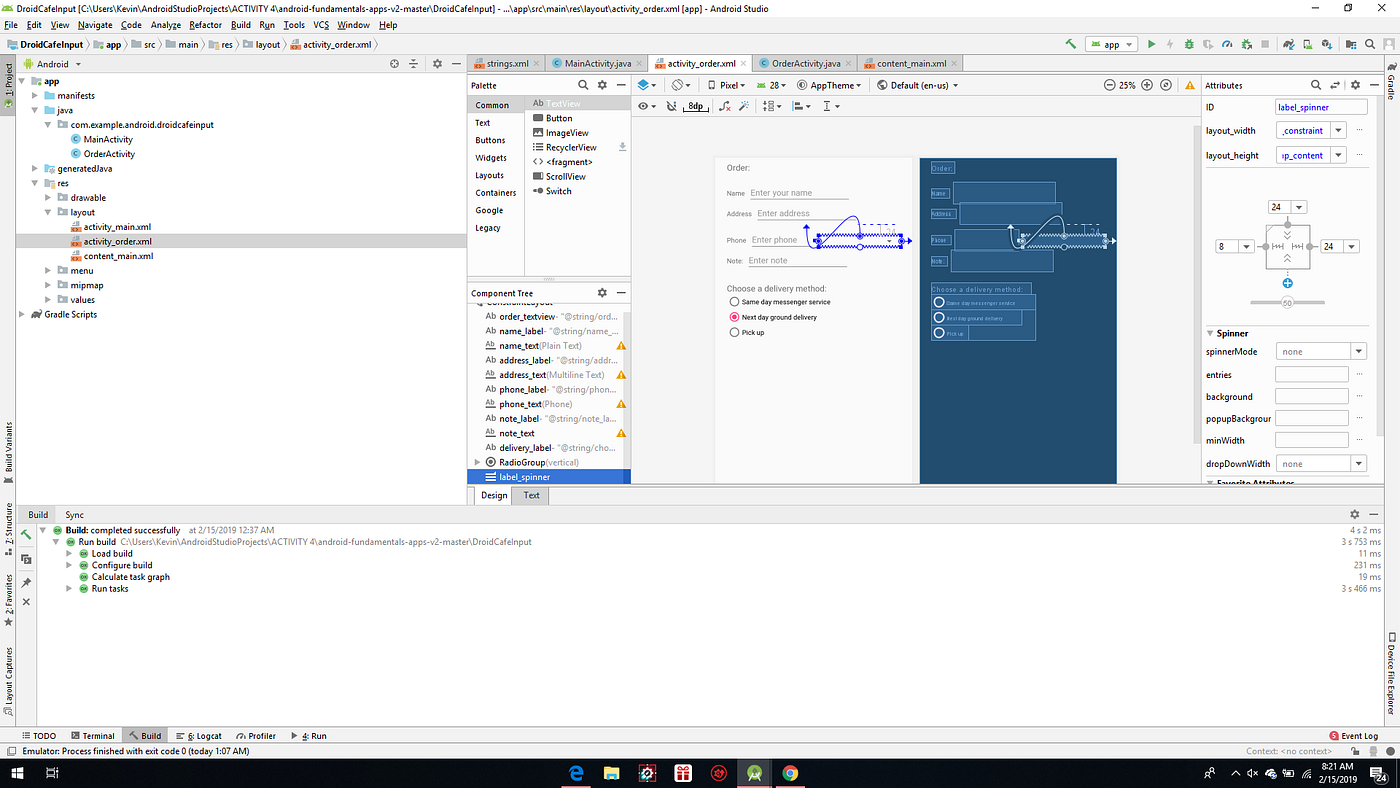Click Search Everywhere magnifier in main toolbar
Viewport: 1400px width, 788px height.
point(1370,44)
